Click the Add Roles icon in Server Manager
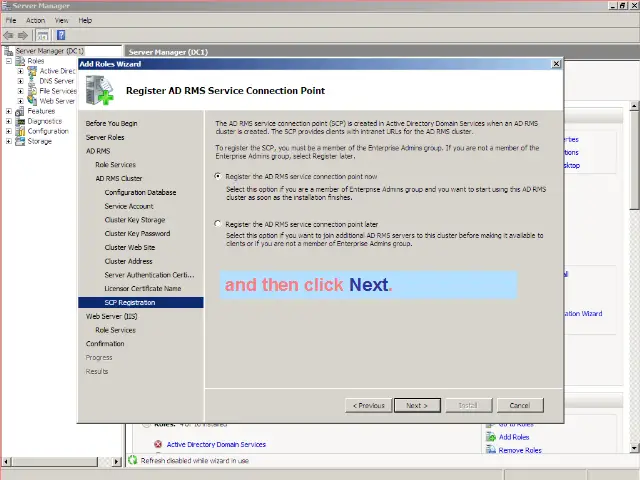 (x=491, y=437)
